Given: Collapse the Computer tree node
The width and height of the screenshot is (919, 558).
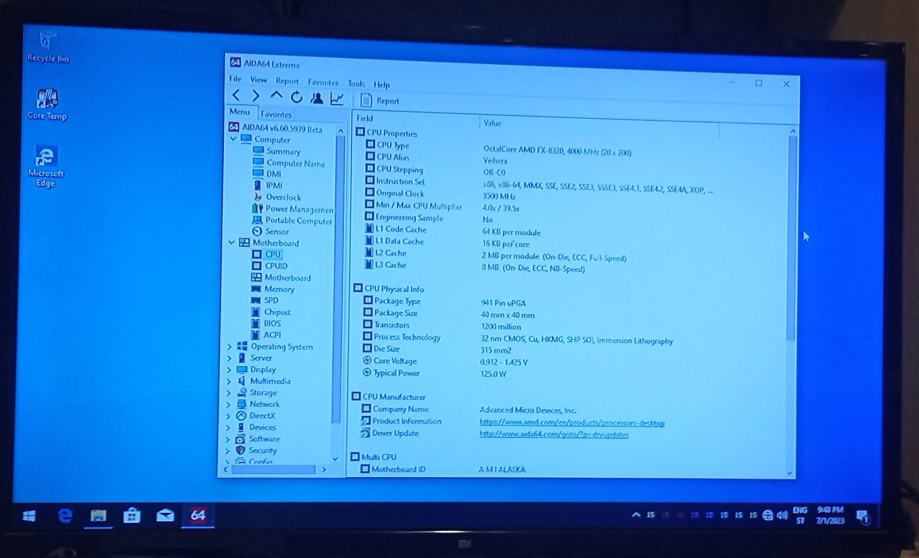Looking at the screenshot, I should click(233, 139).
